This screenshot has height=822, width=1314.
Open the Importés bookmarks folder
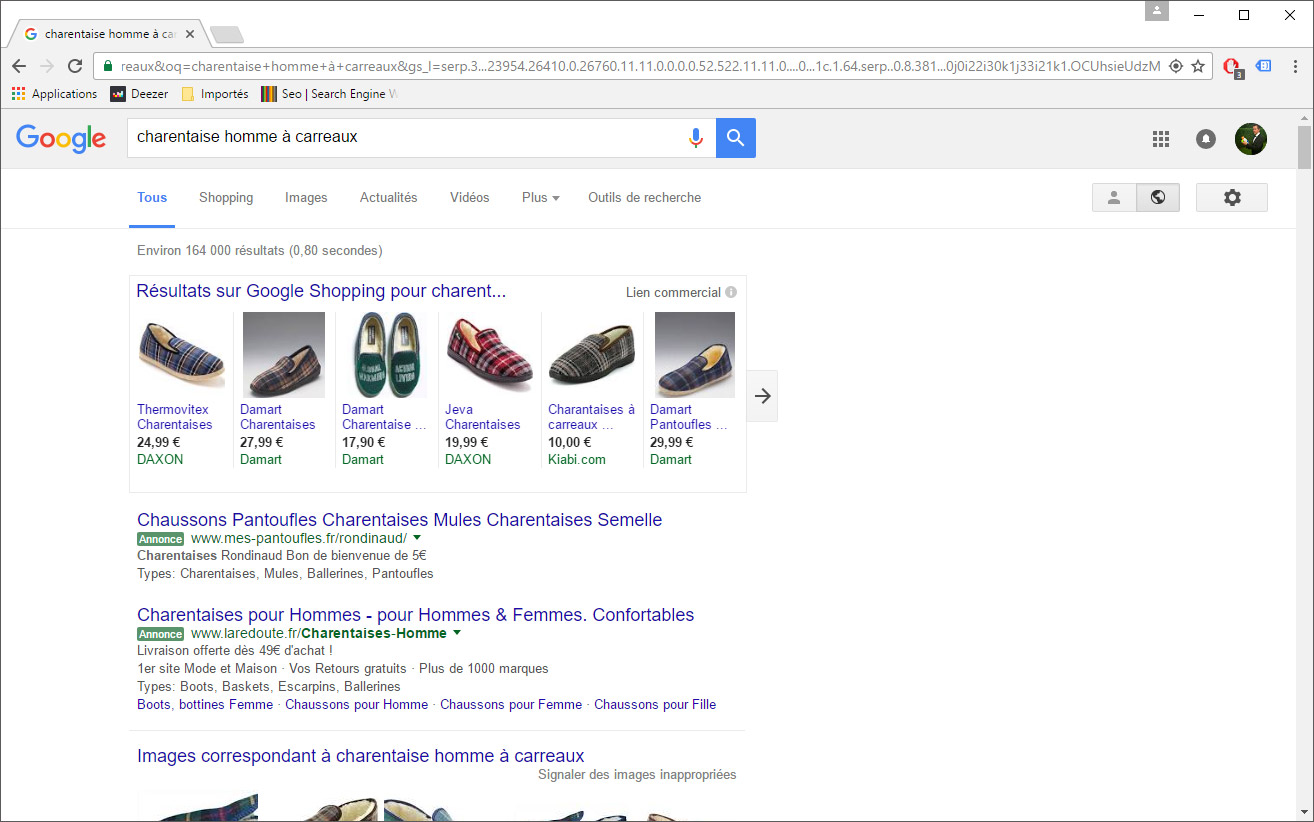215,94
